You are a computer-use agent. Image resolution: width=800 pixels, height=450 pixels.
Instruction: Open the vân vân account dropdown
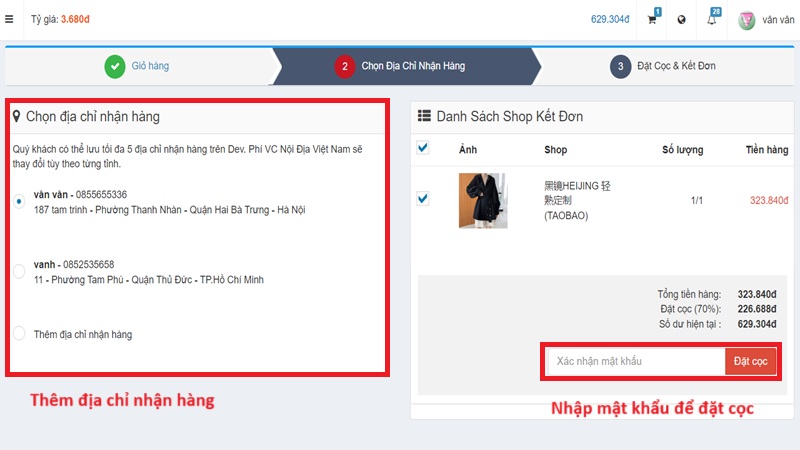(x=778, y=20)
